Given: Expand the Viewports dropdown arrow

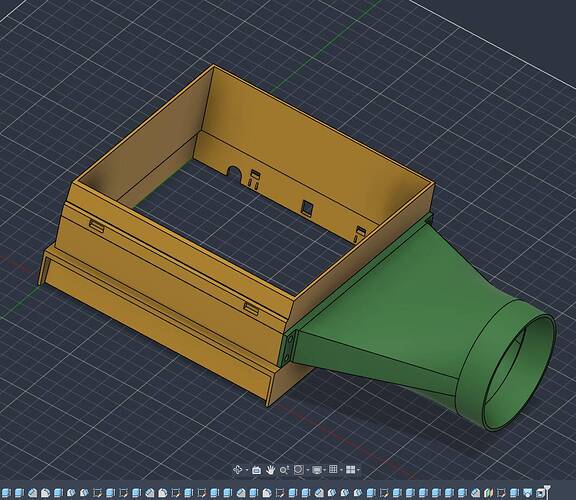Looking at the screenshot, I should [358, 470].
